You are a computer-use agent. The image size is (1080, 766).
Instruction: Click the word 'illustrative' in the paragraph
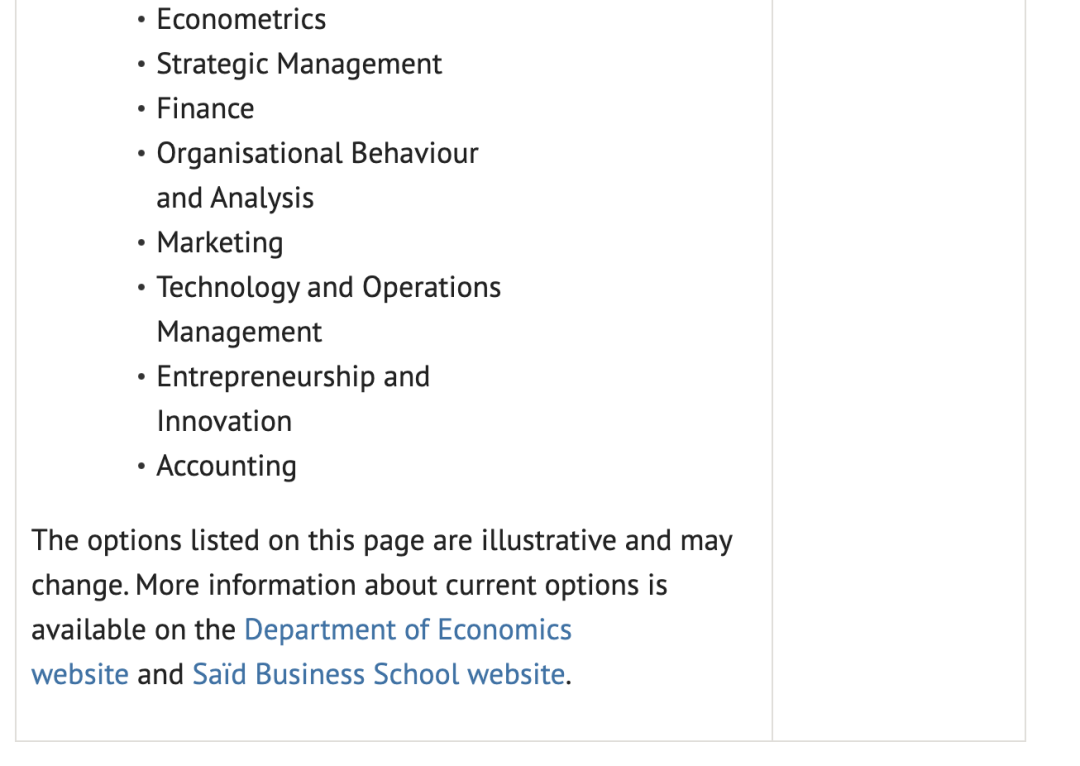pyautogui.click(x=549, y=541)
